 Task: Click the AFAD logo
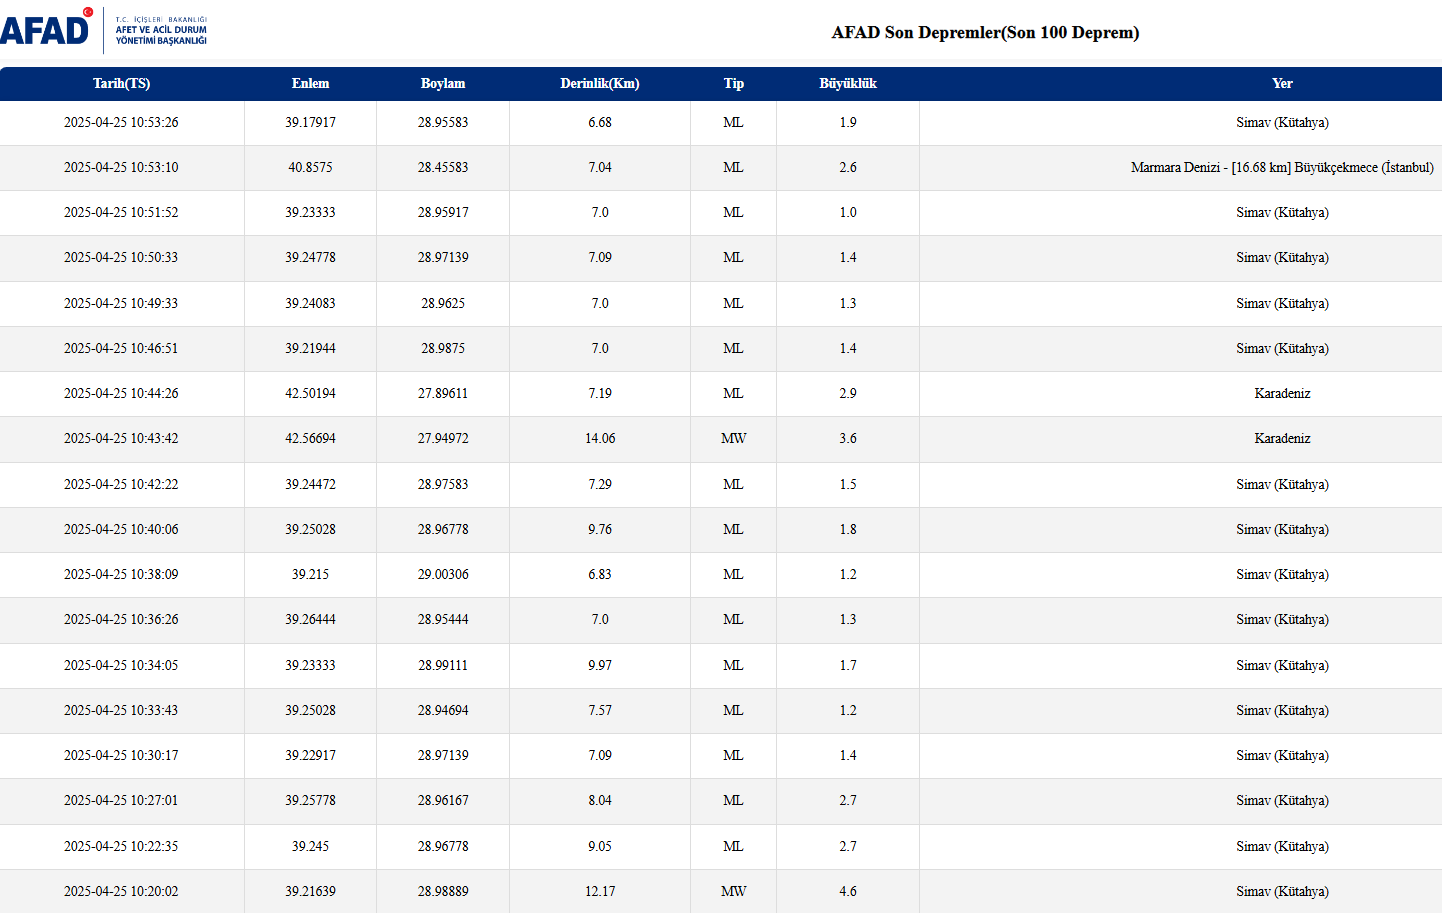46,27
